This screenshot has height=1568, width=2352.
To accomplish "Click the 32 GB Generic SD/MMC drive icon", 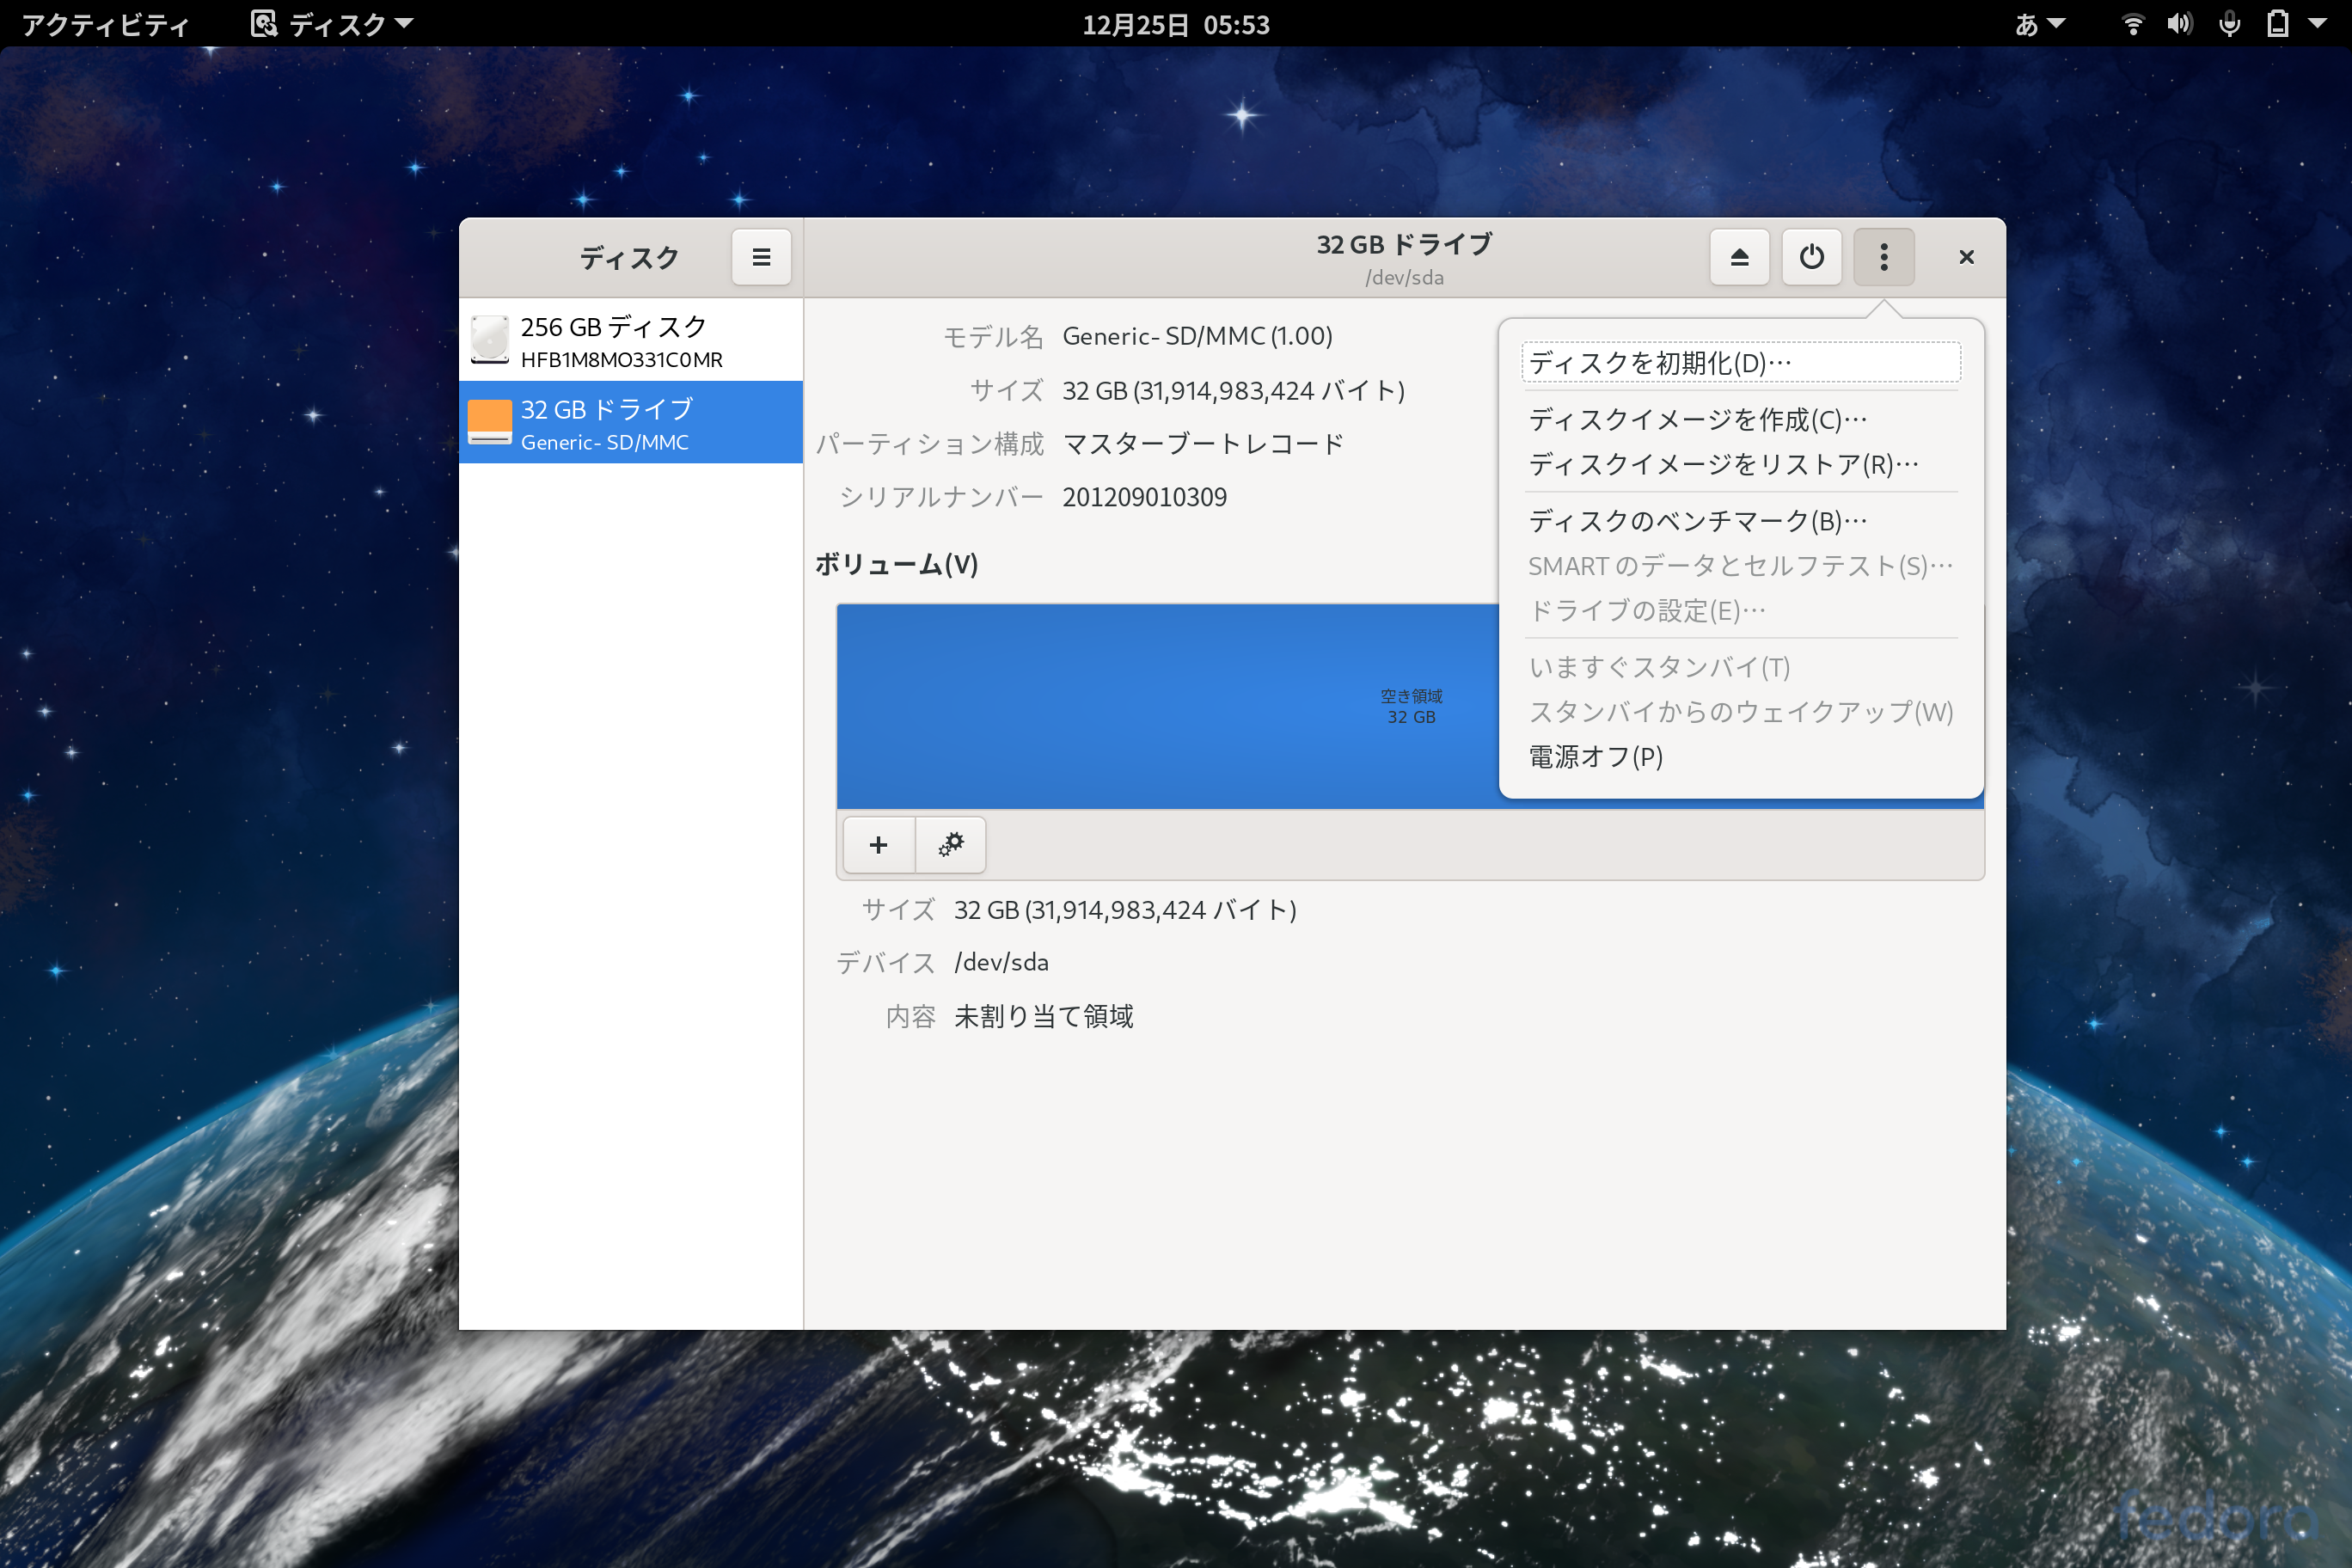I will pos(491,422).
